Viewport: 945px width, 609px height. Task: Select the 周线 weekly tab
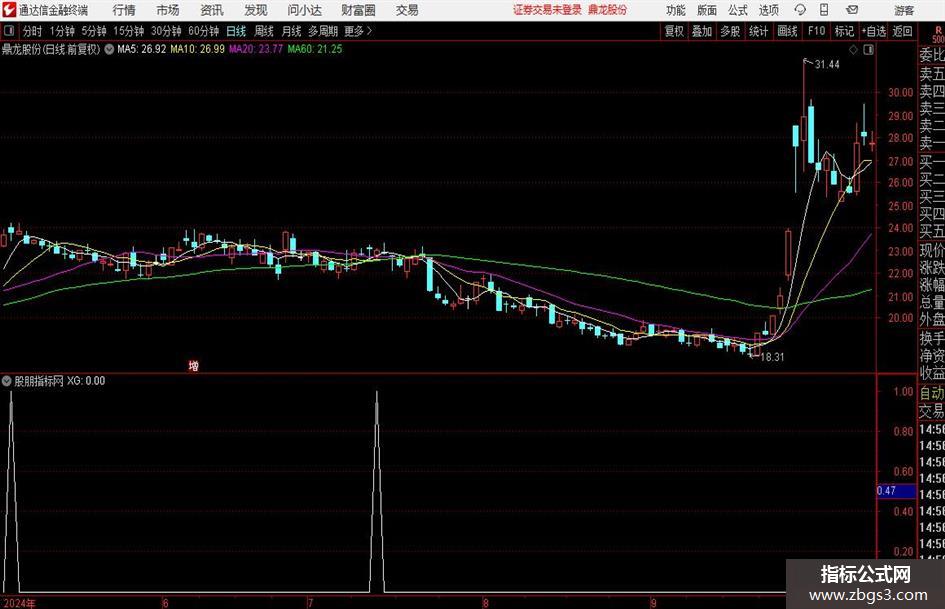(264, 31)
